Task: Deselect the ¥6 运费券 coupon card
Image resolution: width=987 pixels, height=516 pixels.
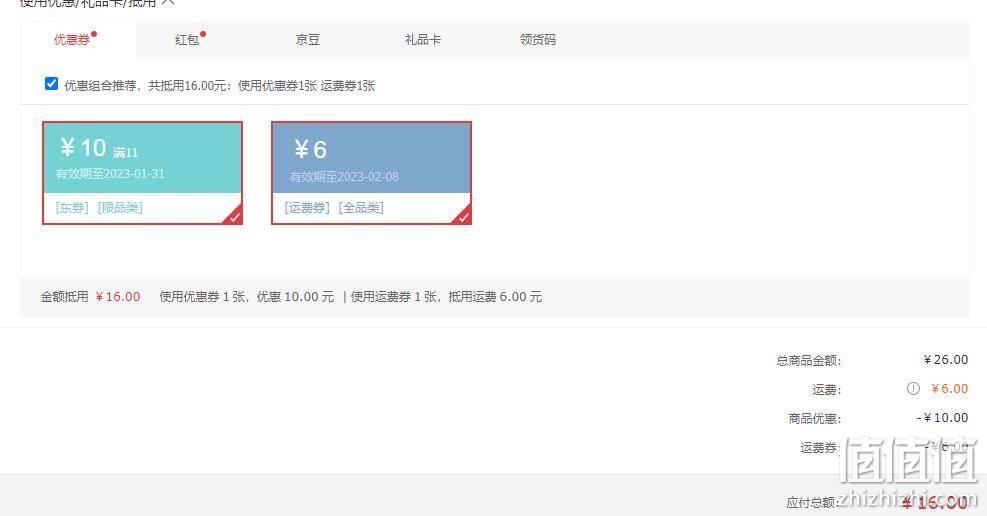Action: tap(371, 173)
